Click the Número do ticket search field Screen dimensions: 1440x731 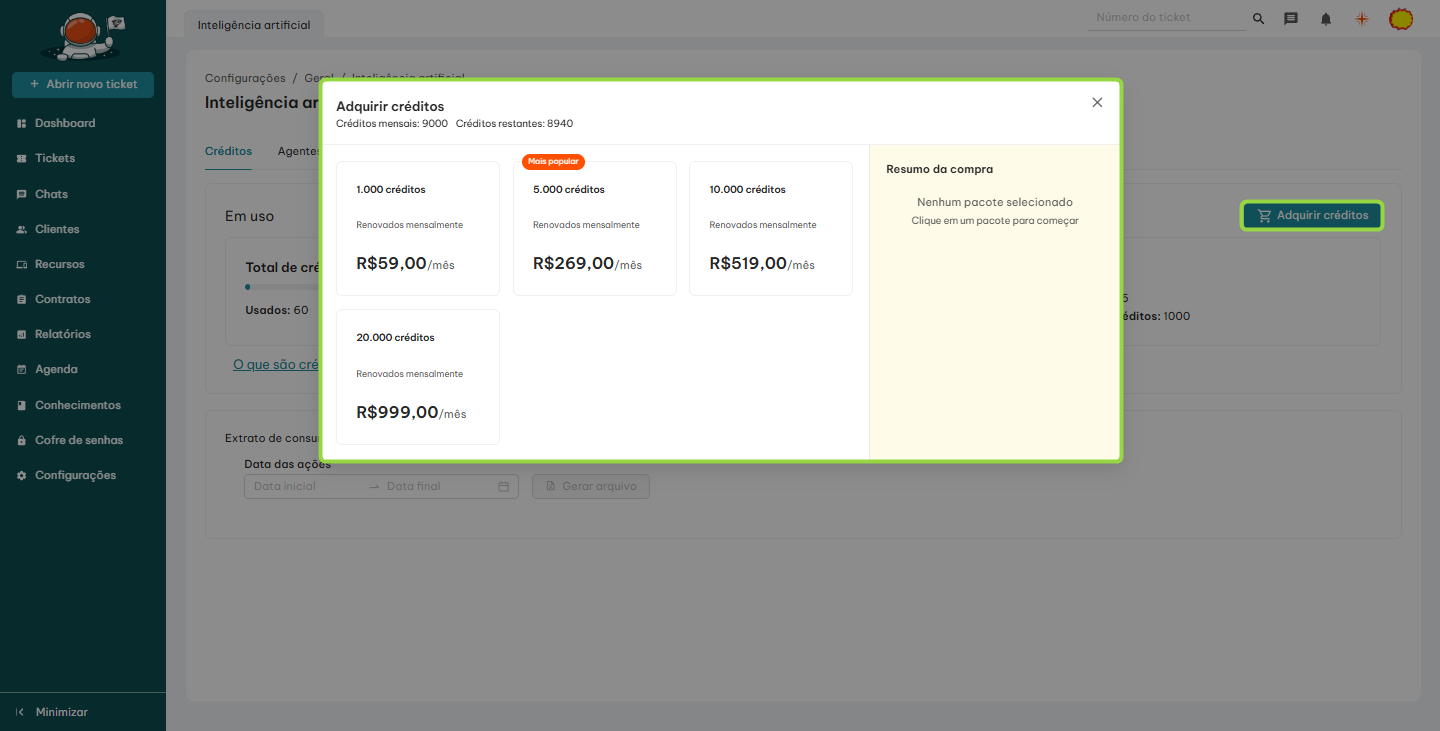1165,18
